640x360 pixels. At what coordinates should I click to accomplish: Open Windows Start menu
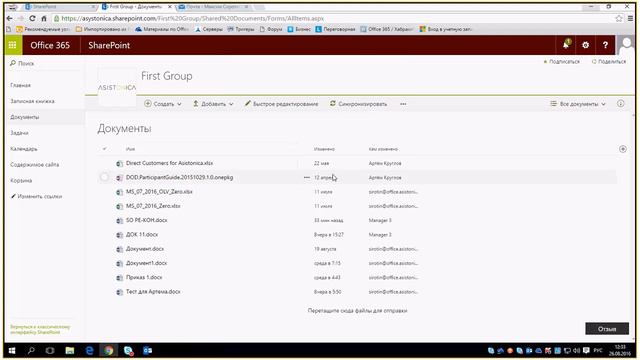click(12, 351)
